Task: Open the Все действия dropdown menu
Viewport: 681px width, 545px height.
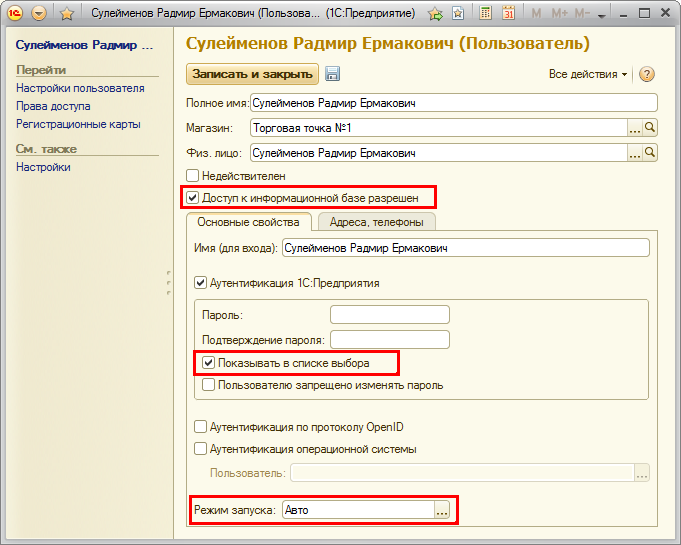Action: click(x=588, y=75)
